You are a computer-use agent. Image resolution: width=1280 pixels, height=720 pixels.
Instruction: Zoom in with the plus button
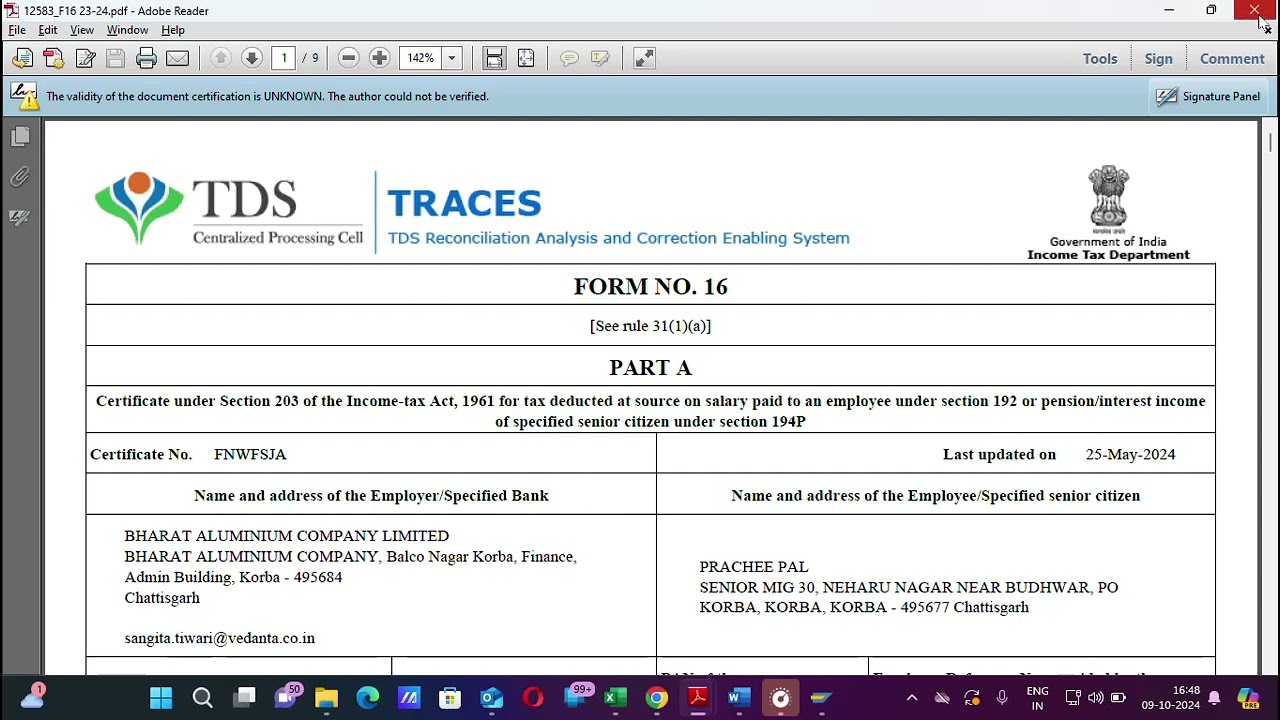[x=379, y=58]
